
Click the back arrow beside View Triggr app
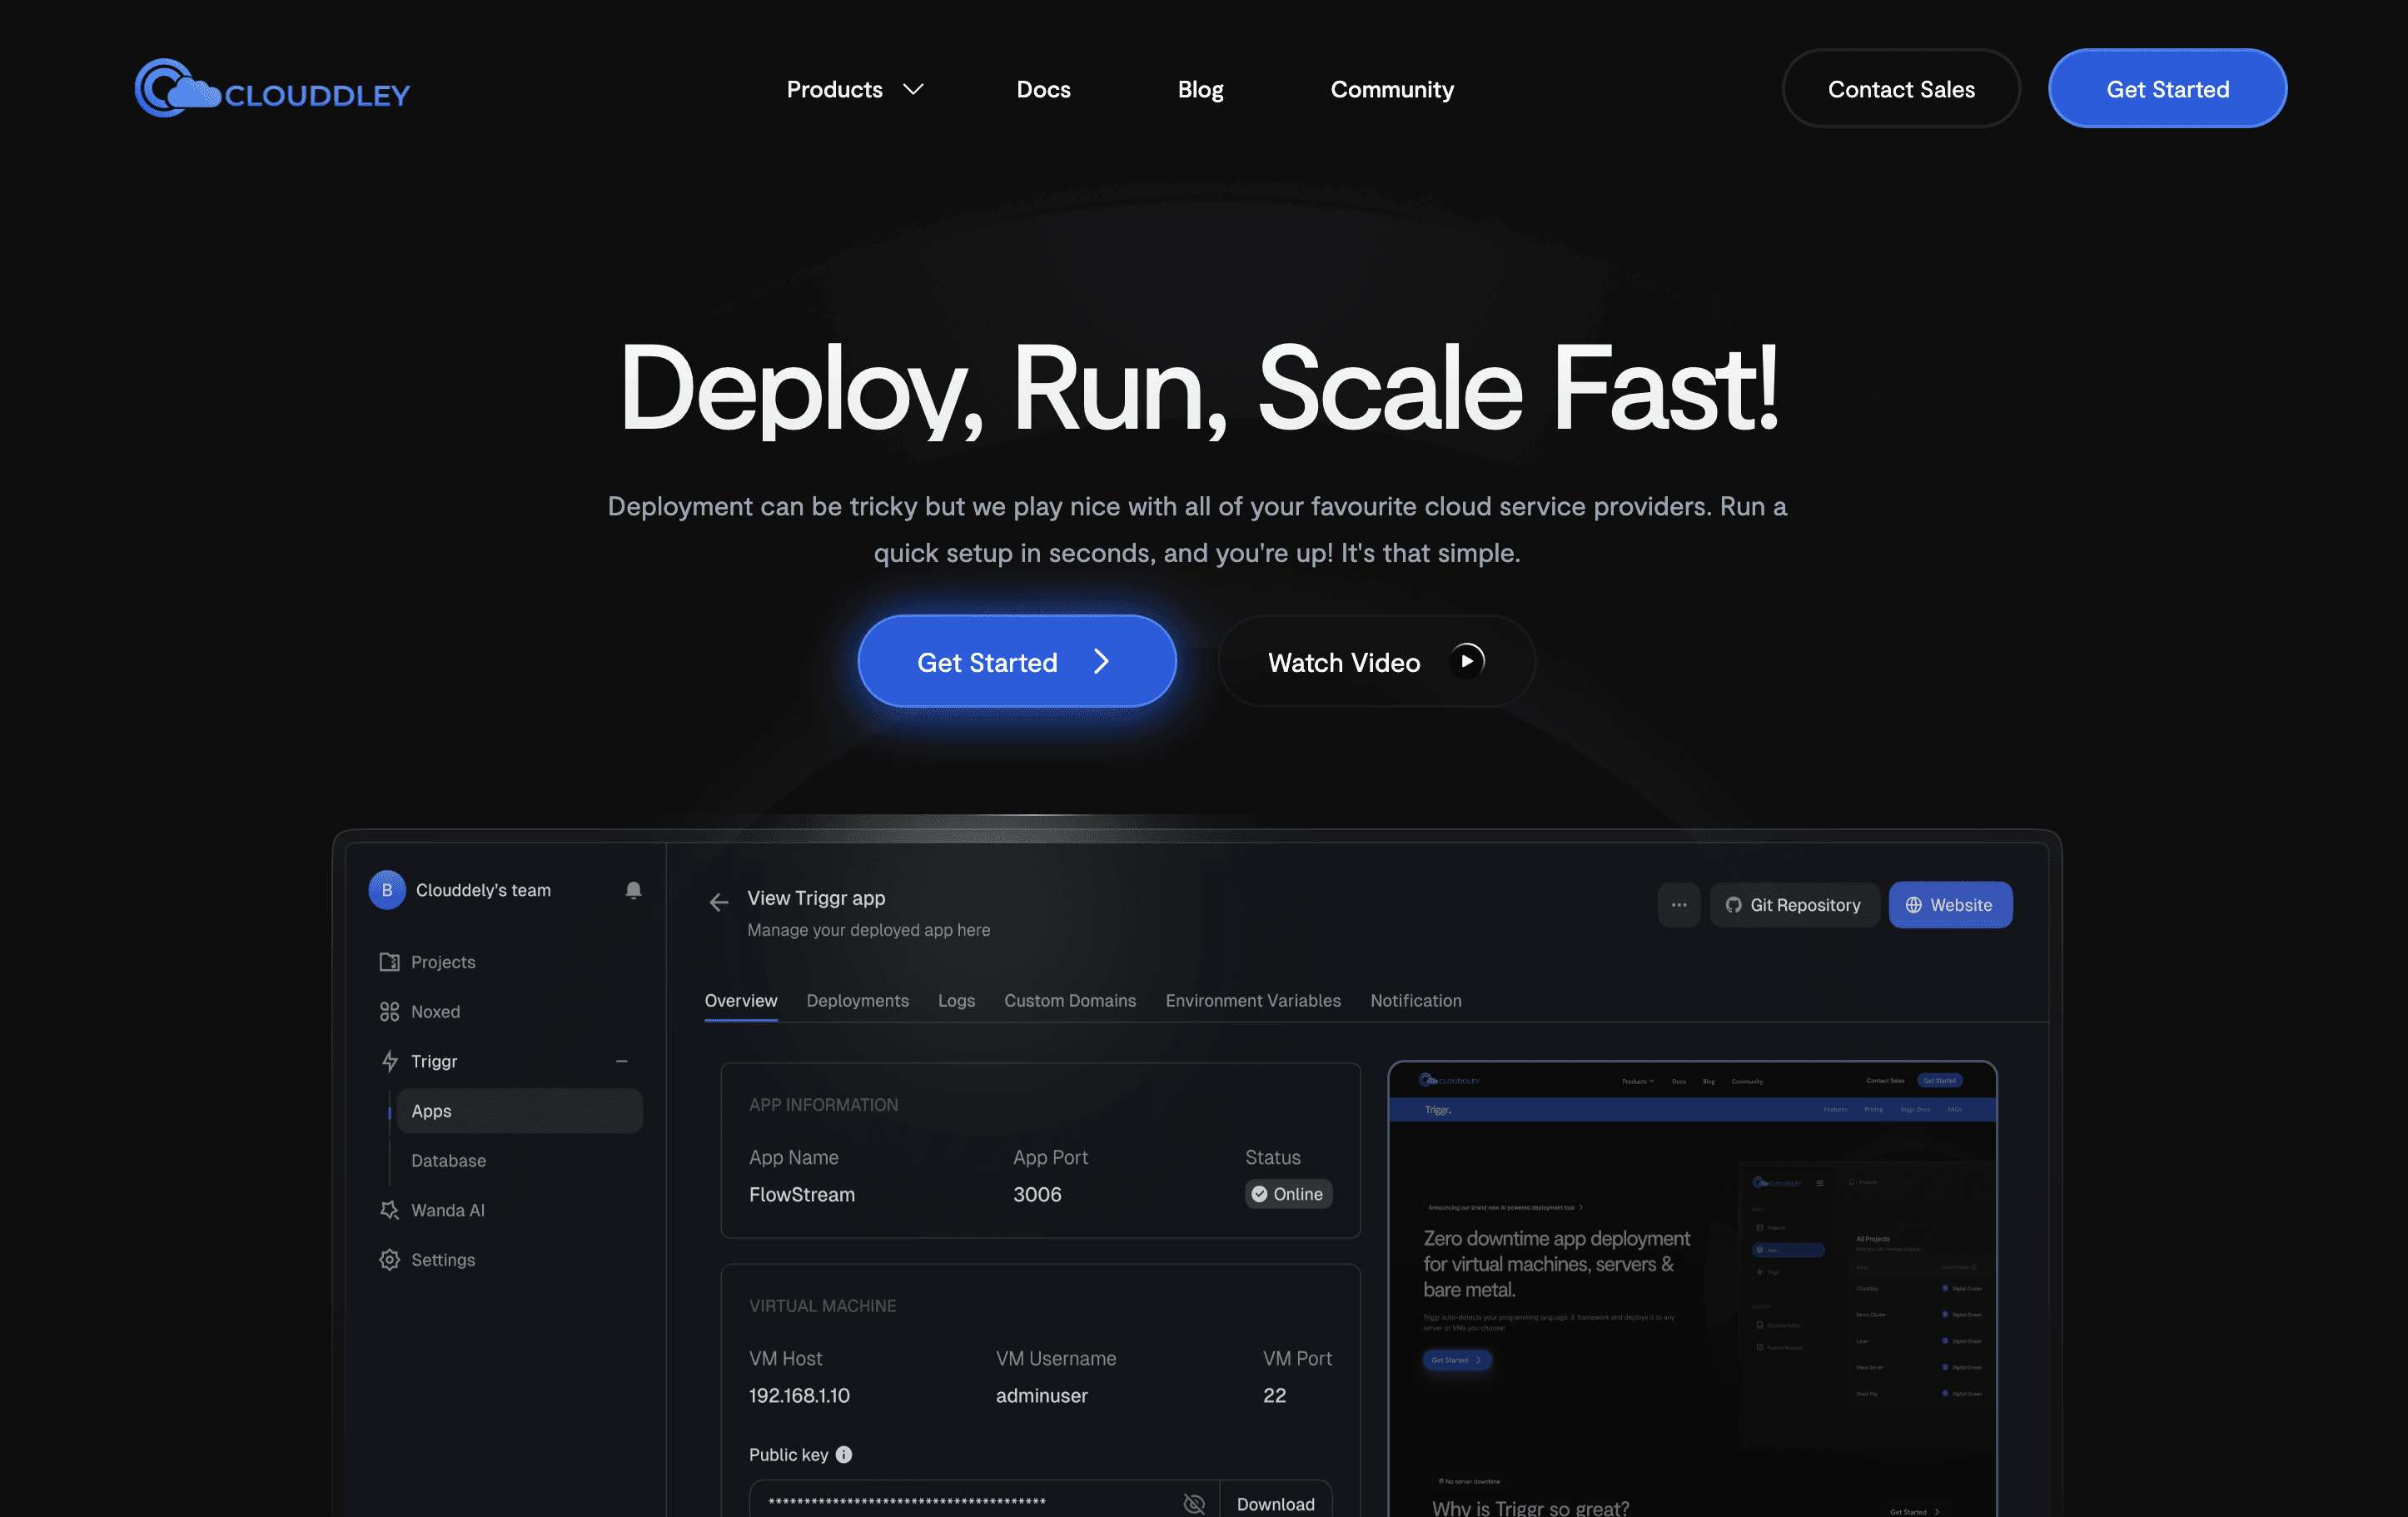click(x=718, y=902)
